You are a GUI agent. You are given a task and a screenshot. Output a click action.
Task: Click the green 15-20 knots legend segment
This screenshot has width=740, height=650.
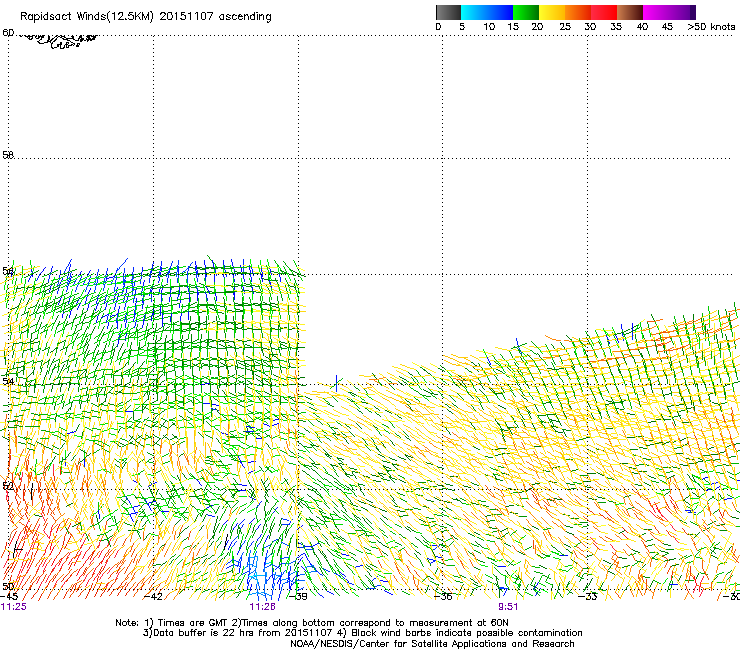click(x=526, y=12)
